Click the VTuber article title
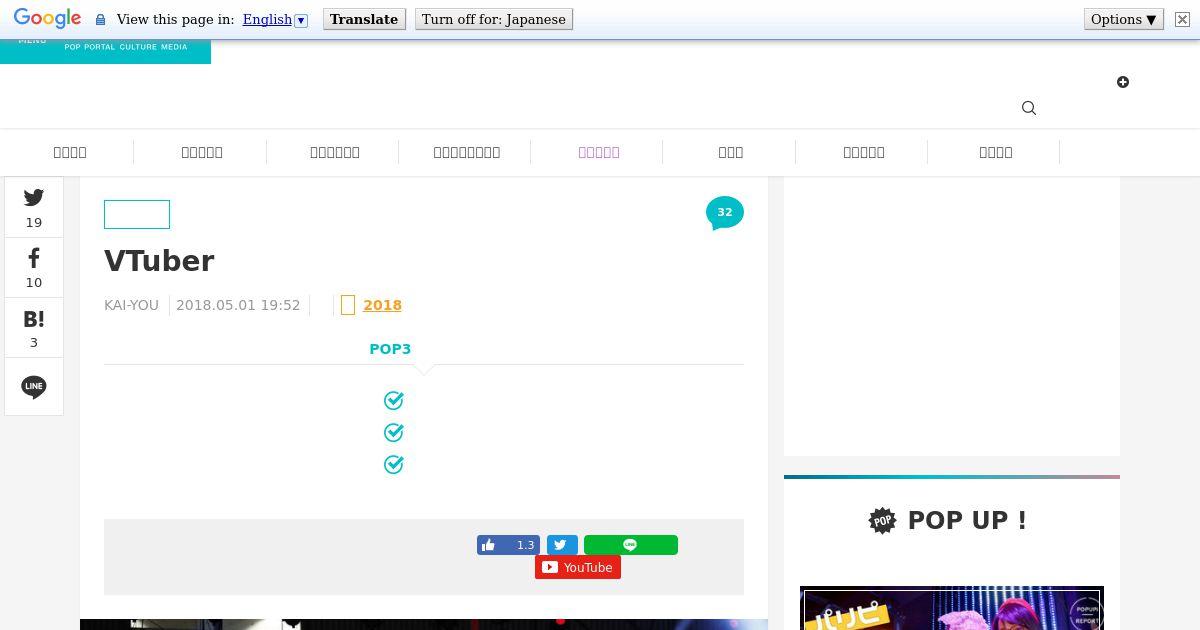Screen dimensions: 1200x630 (159, 261)
